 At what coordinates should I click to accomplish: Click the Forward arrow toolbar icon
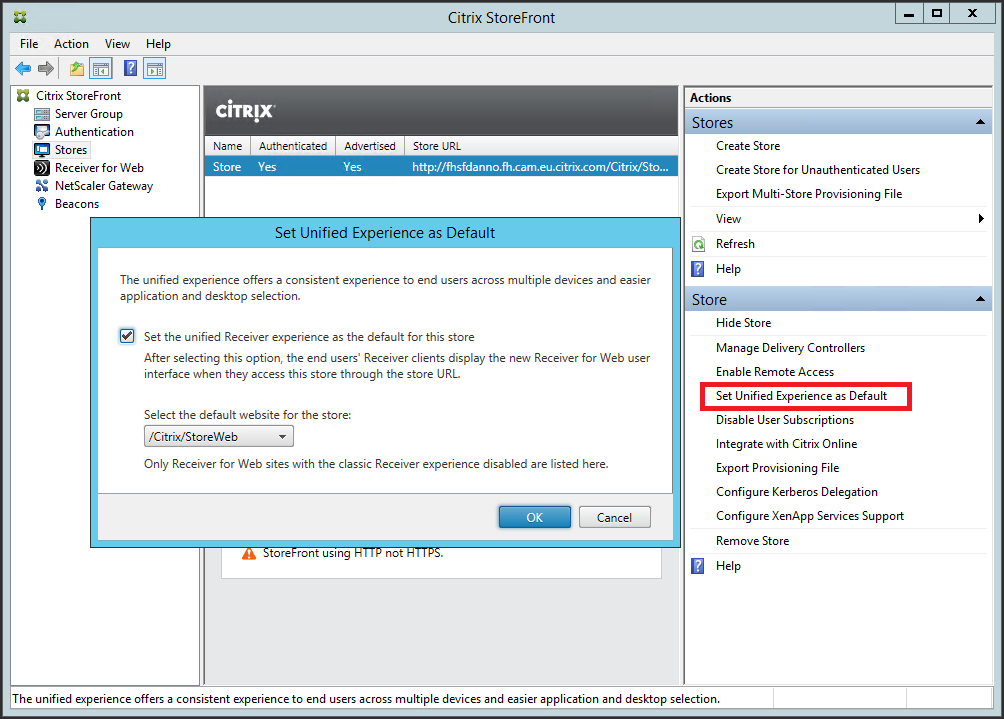[x=45, y=69]
